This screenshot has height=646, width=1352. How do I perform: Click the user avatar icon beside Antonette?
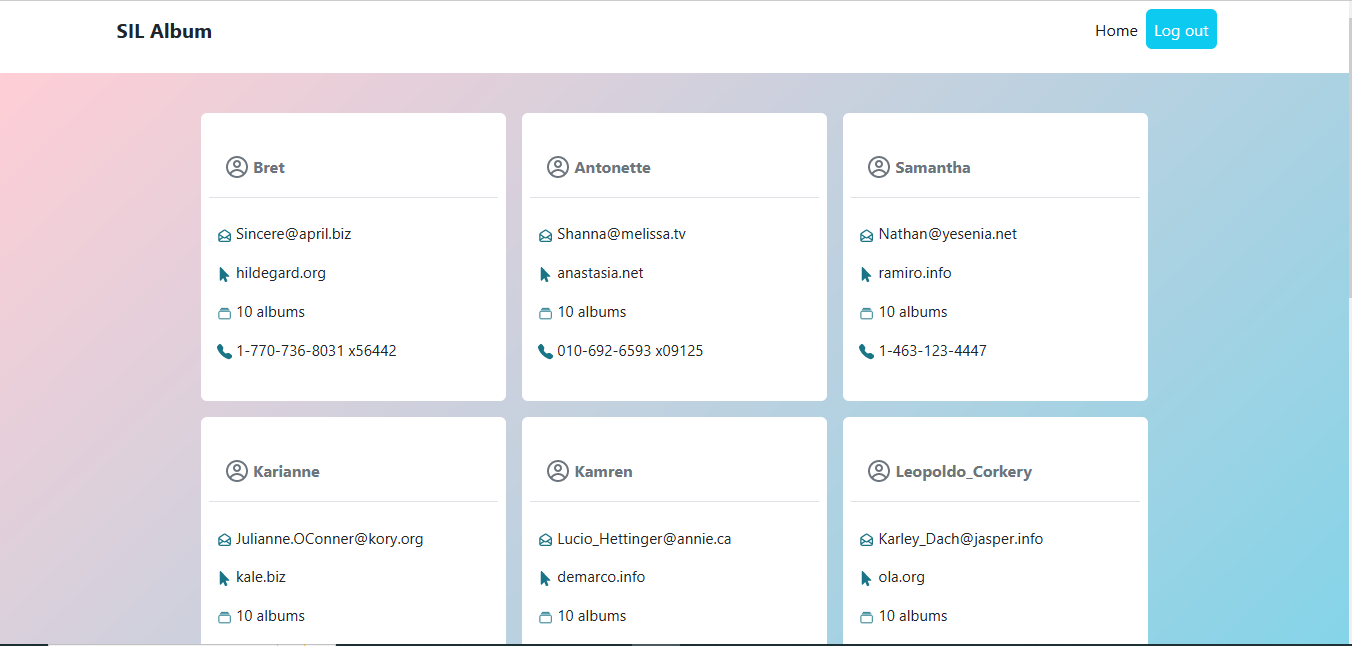coord(558,167)
